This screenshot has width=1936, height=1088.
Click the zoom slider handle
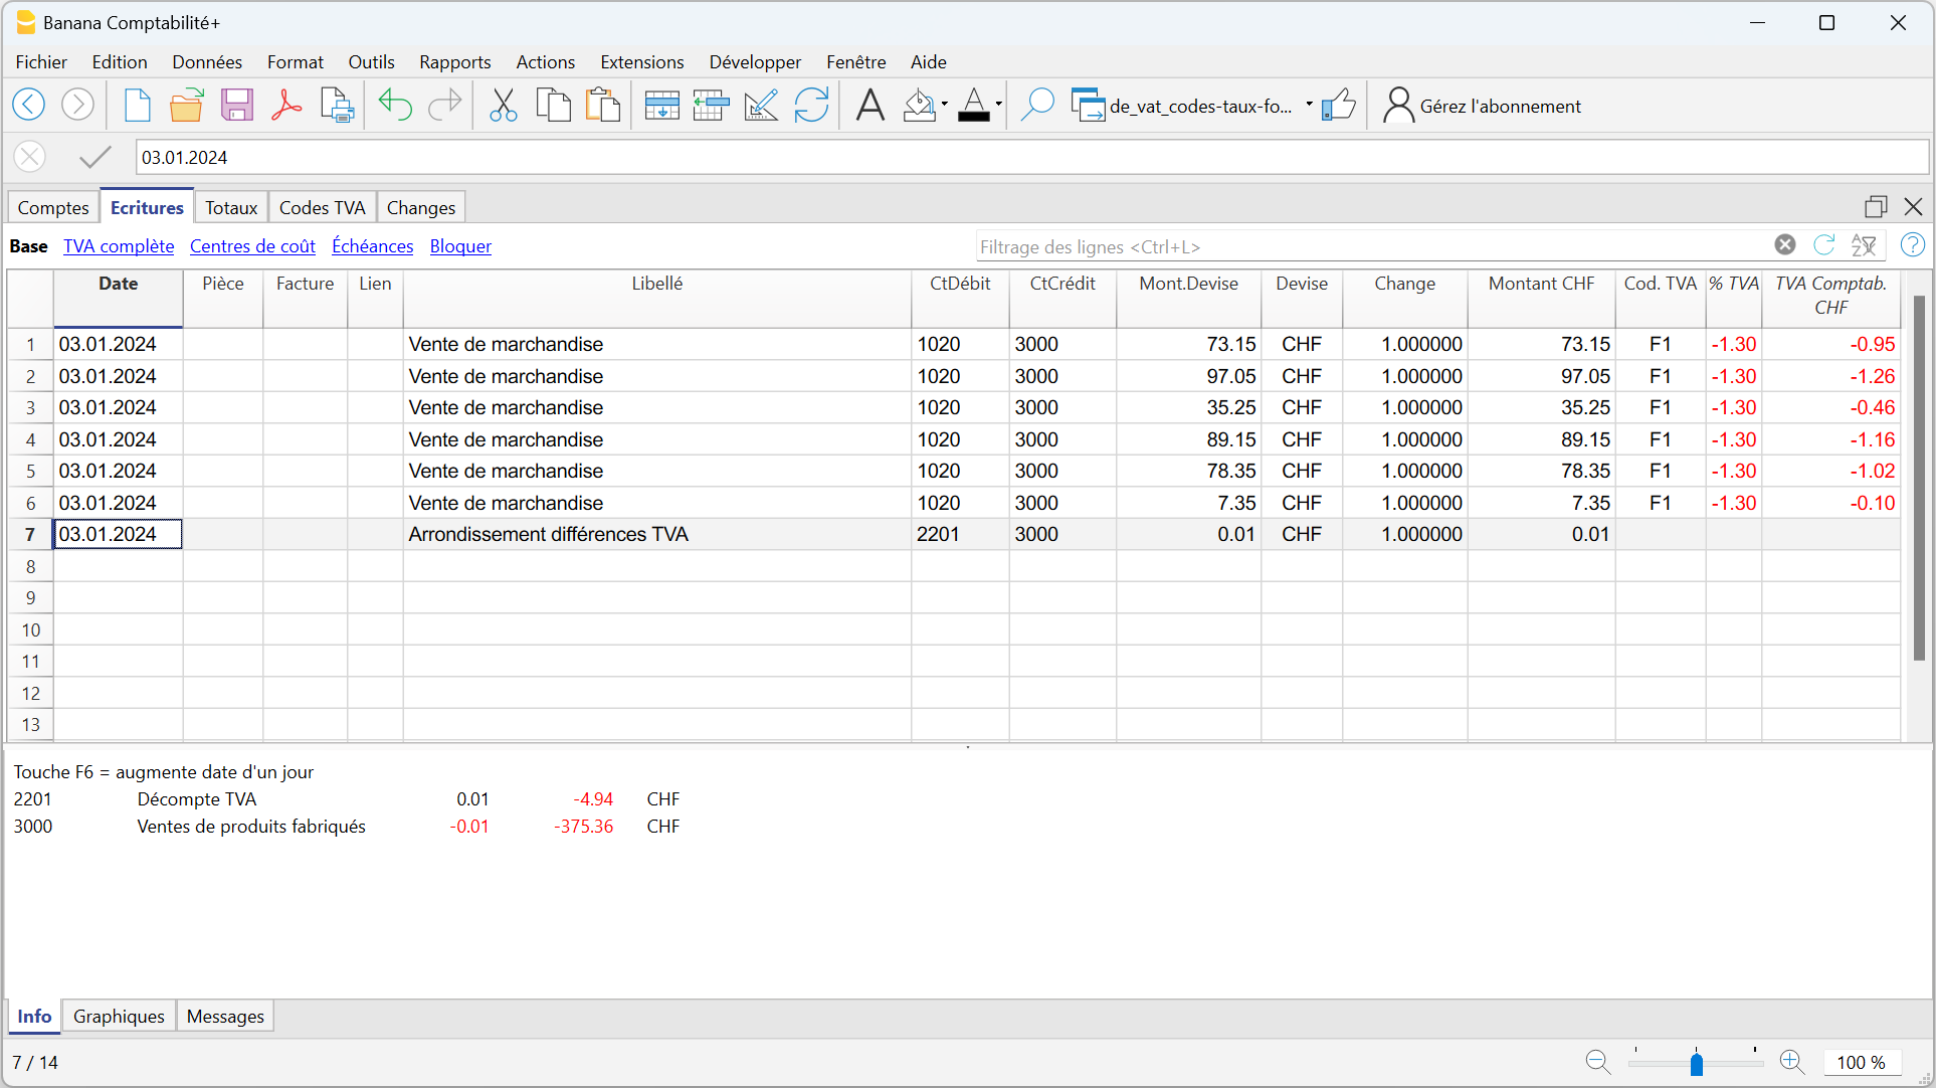point(1696,1063)
